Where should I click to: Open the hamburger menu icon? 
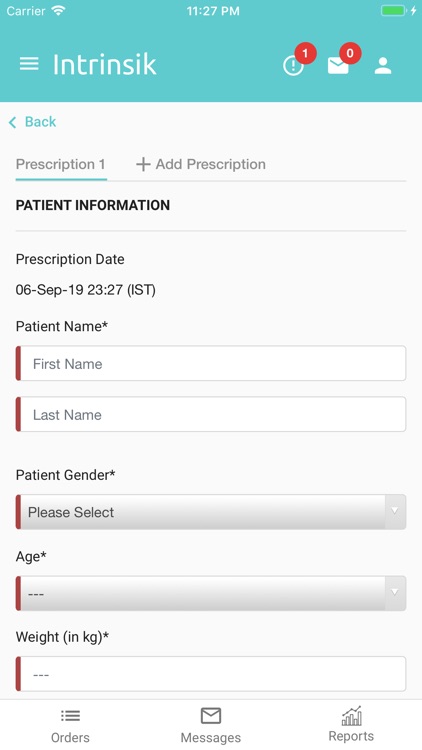pyautogui.click(x=29, y=64)
